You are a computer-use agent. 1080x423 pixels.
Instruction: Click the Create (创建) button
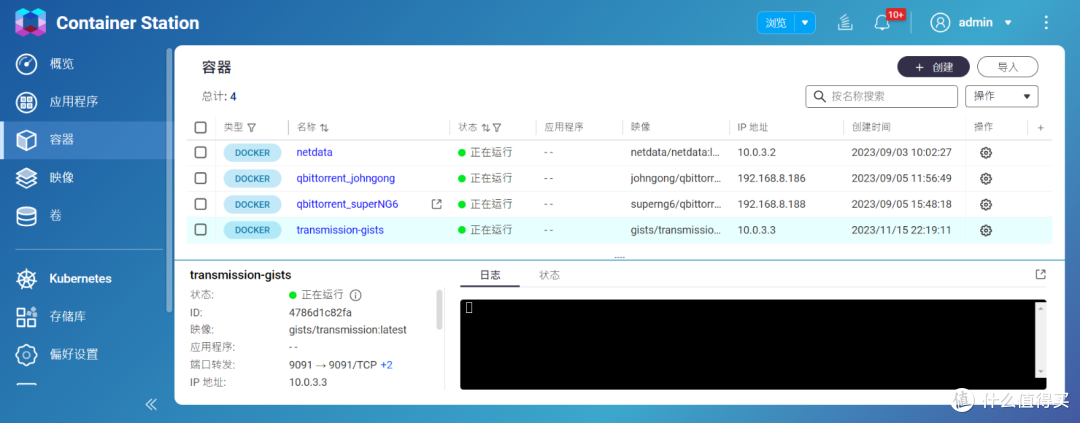[x=933, y=67]
